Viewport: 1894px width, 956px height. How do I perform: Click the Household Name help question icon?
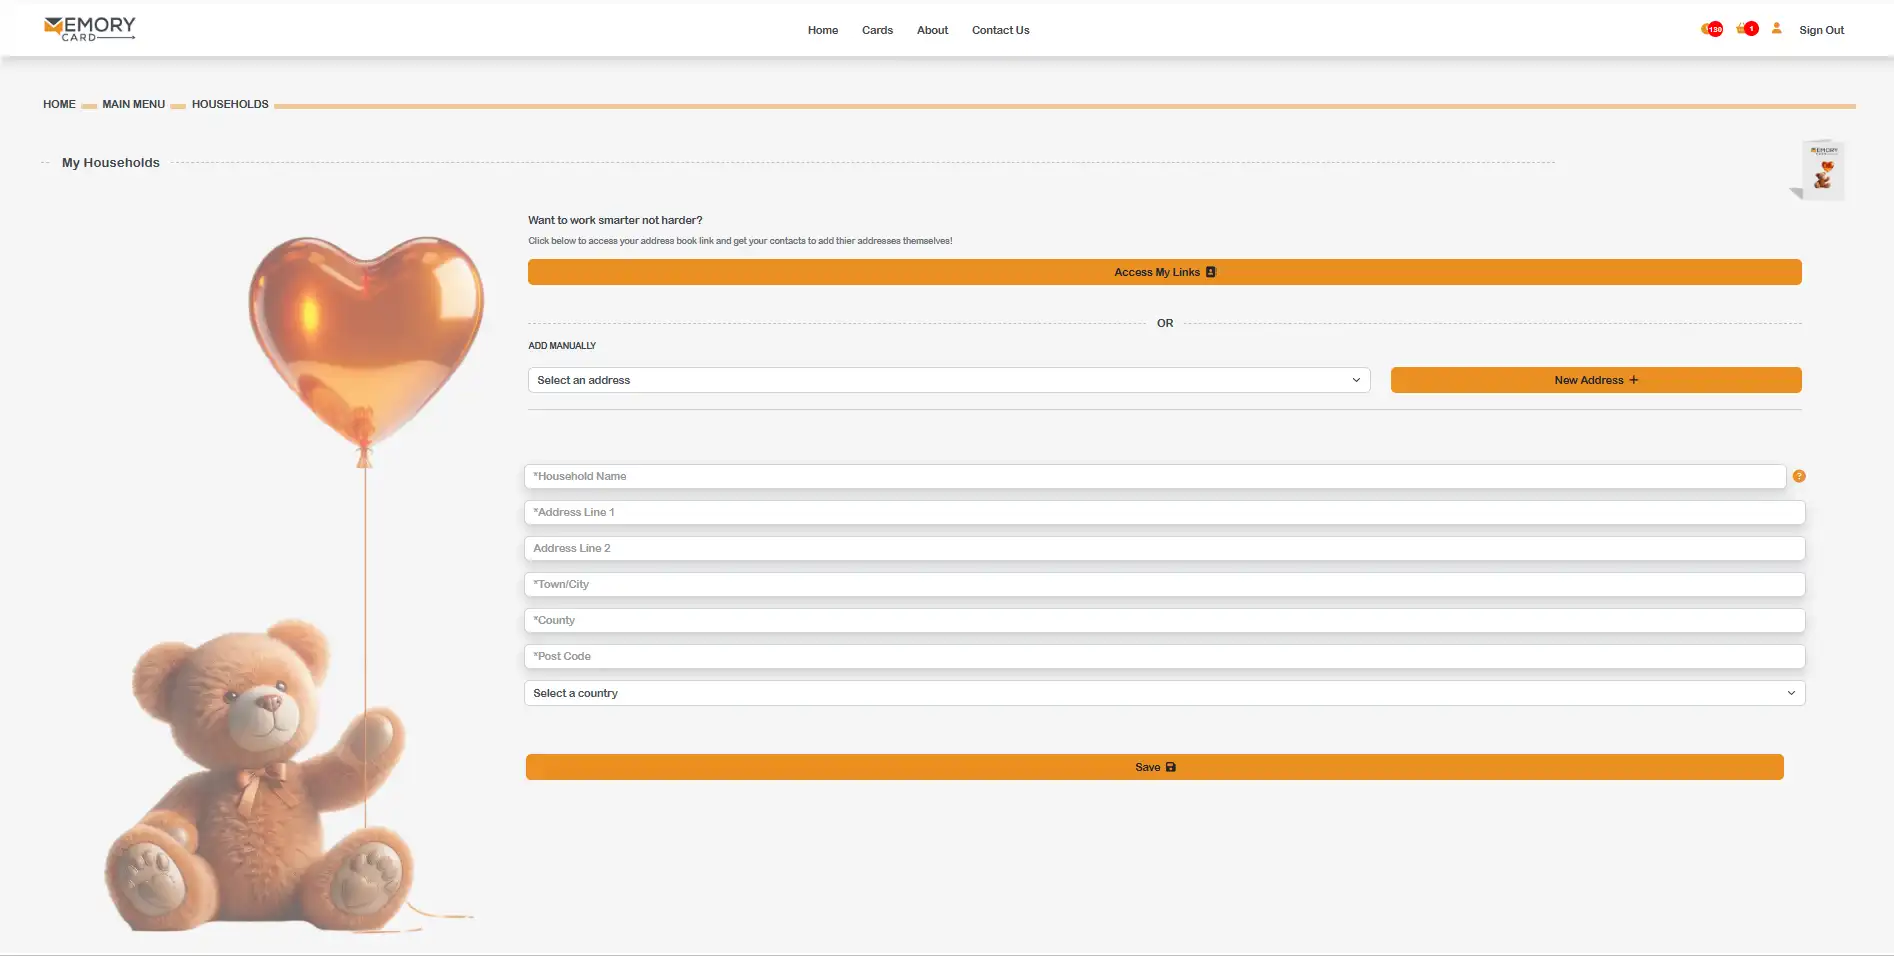pos(1798,476)
